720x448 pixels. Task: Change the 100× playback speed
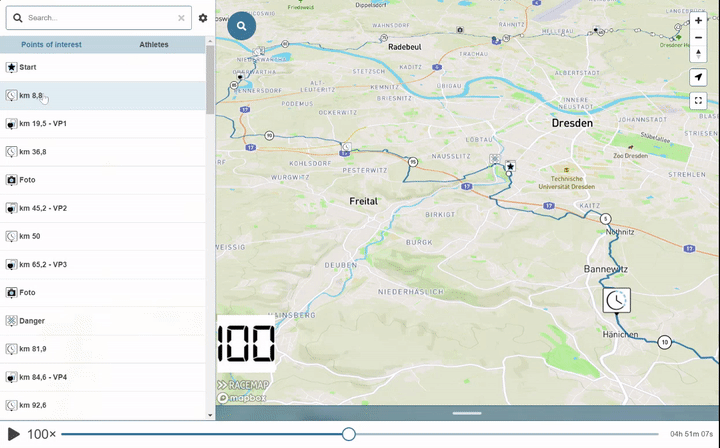(42, 434)
